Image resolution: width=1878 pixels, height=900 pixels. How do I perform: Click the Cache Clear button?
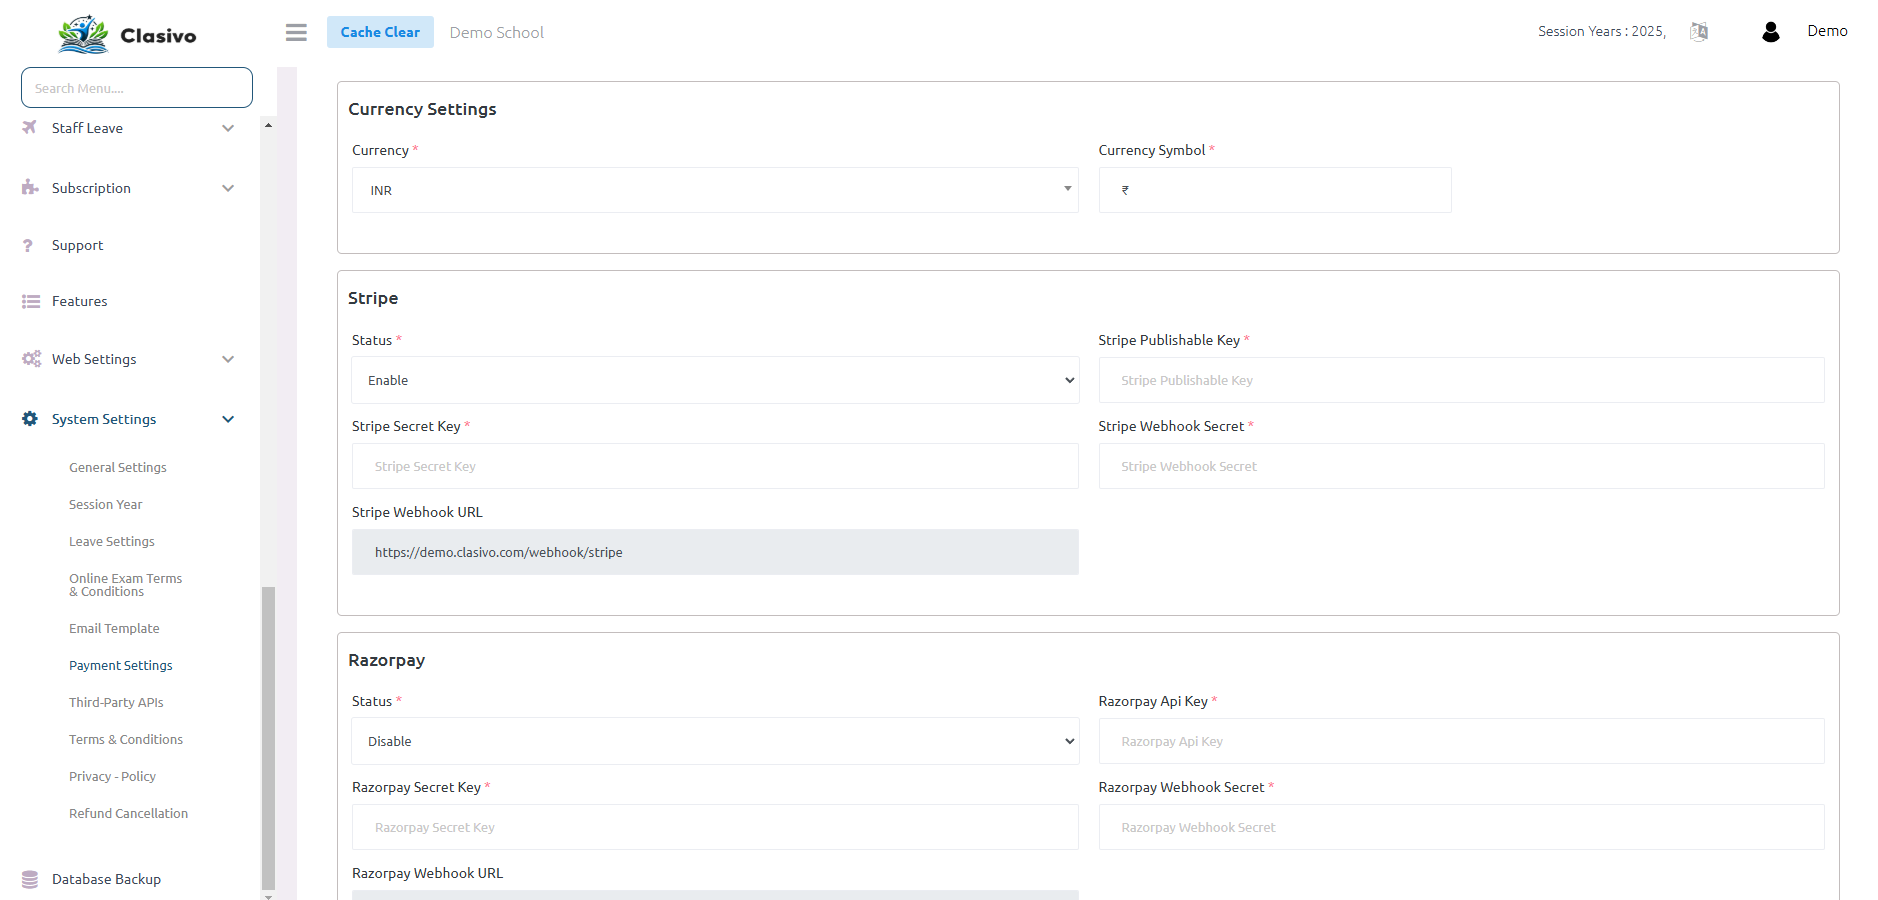(380, 32)
